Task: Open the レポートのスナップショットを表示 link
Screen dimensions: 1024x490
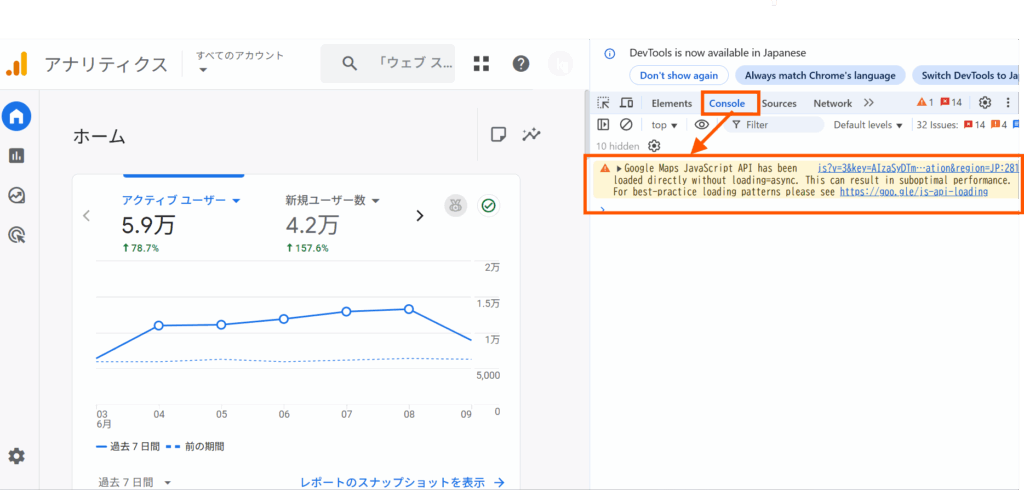Action: point(402,482)
